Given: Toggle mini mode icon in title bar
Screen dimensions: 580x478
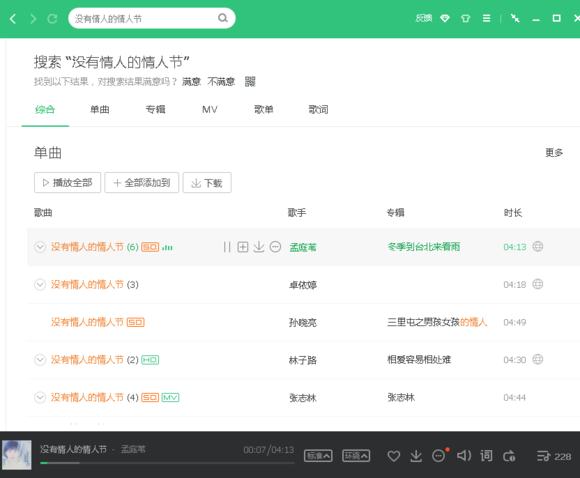Looking at the screenshot, I should click(x=515, y=18).
